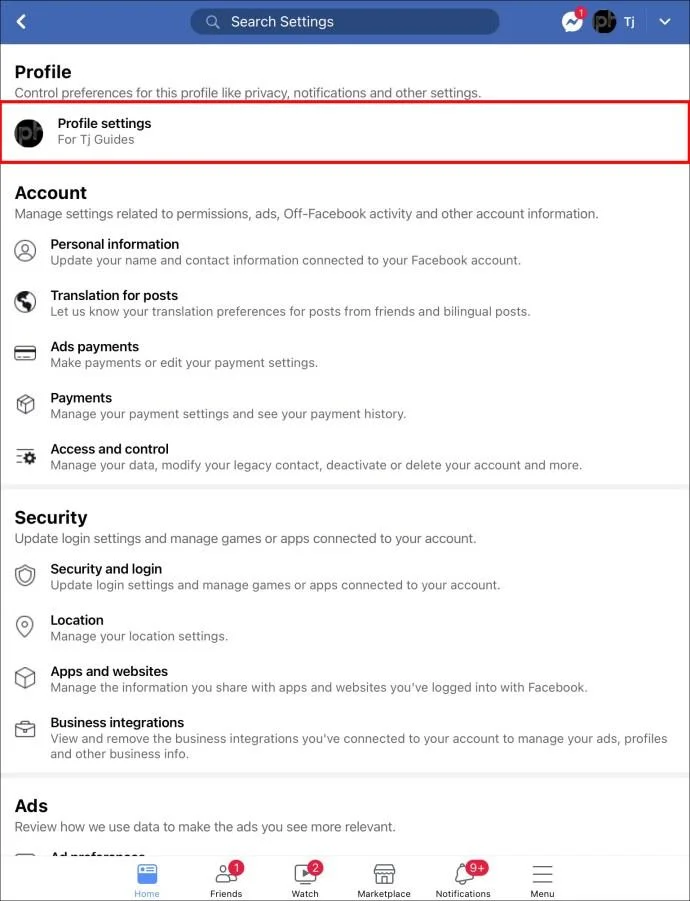Viewport: 690px width, 901px height.
Task: Tap the back arrow in the header
Action: (21, 22)
